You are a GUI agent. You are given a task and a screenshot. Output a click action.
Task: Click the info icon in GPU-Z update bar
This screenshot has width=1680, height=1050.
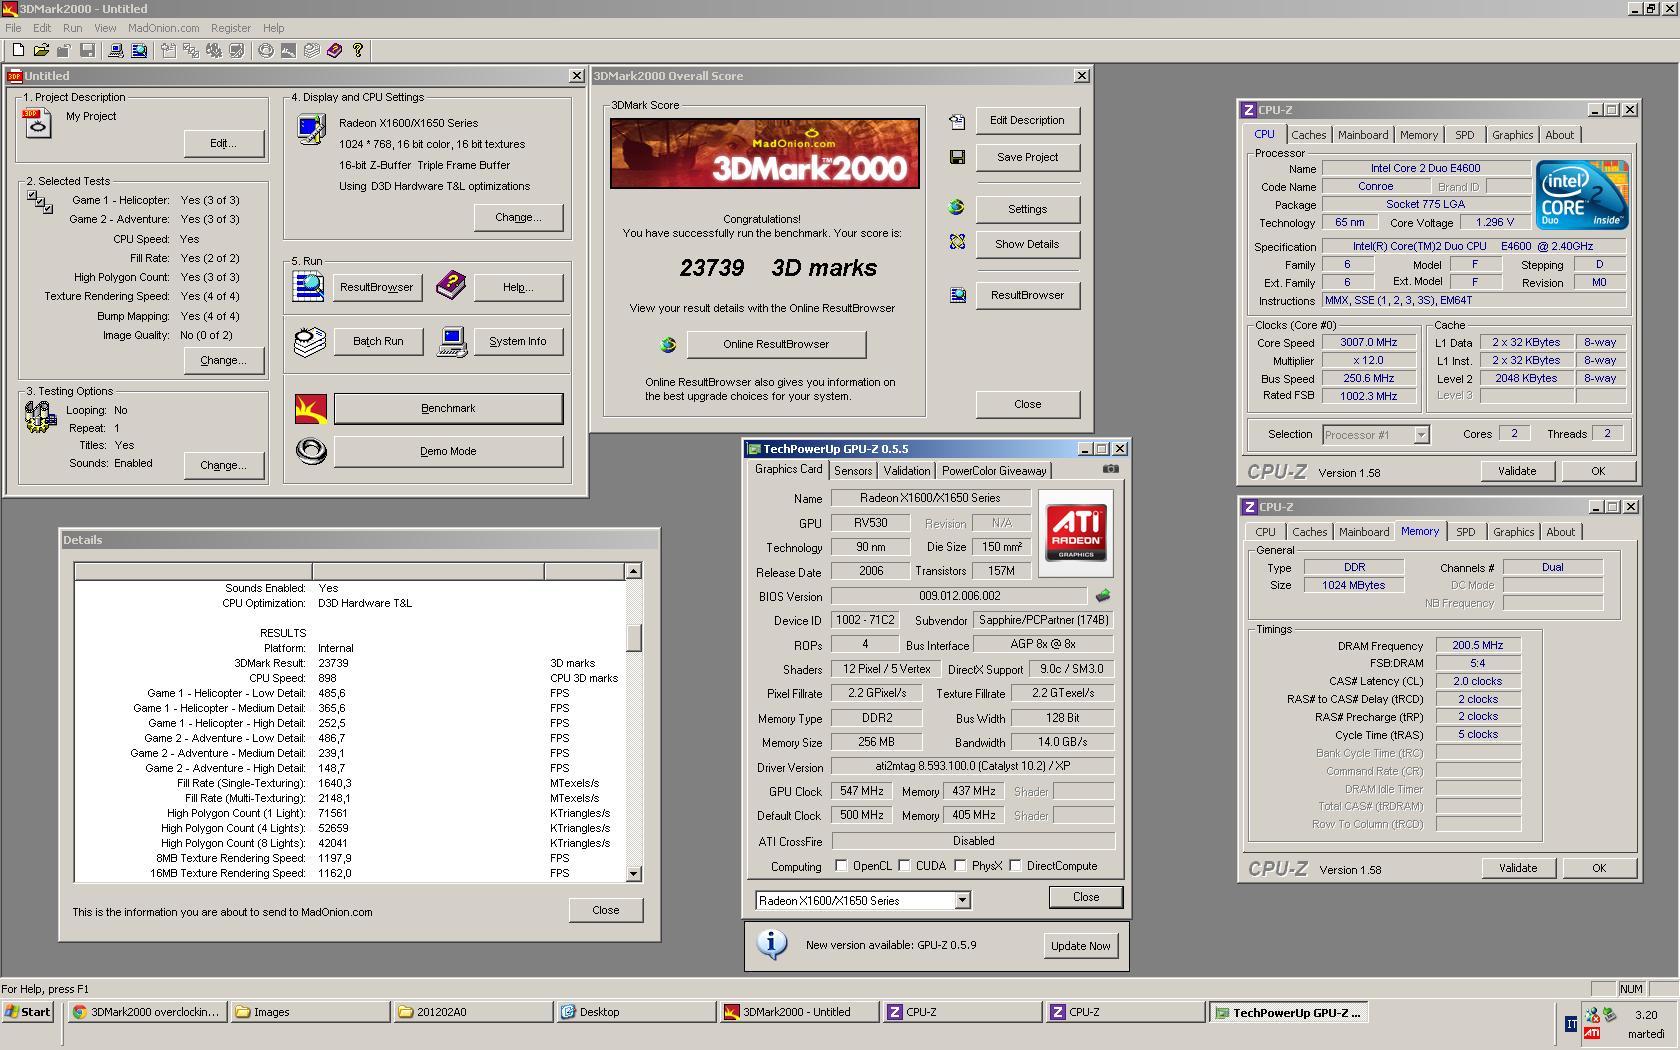(x=771, y=945)
